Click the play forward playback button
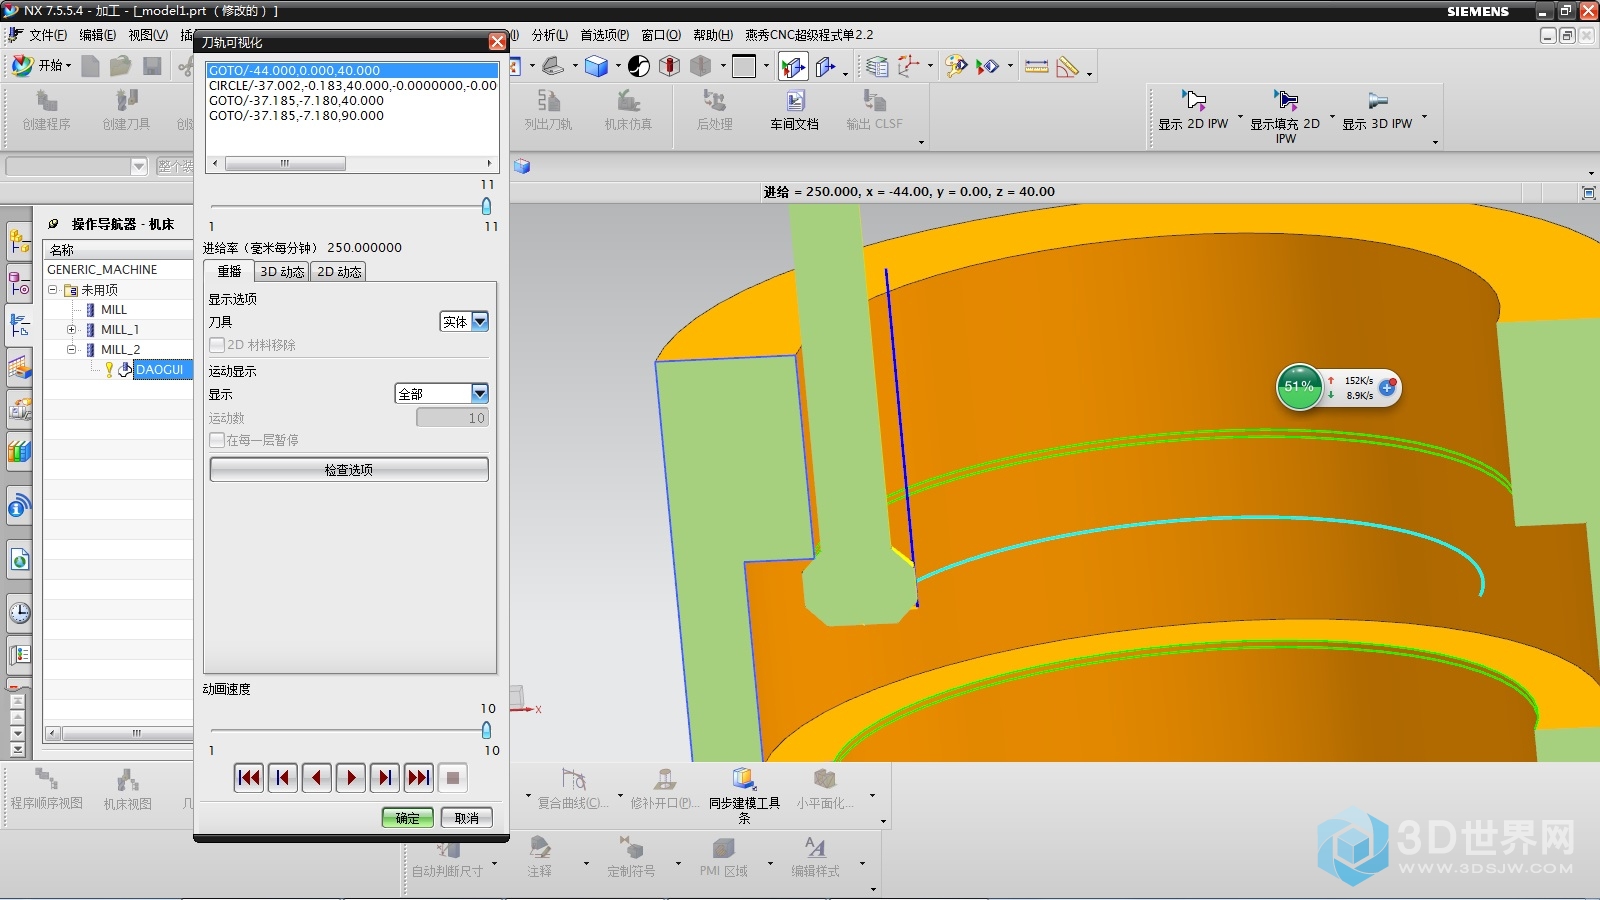This screenshot has width=1600, height=900. pos(351,778)
